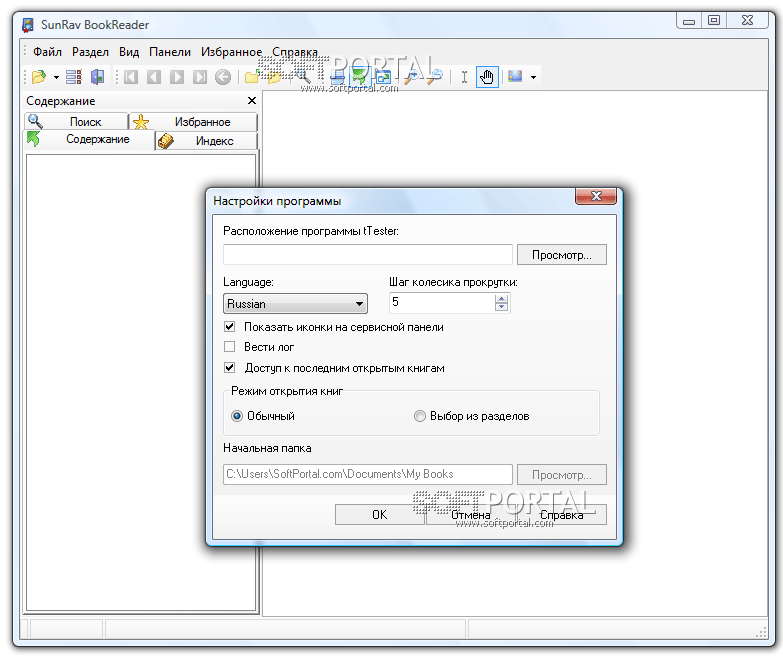Click the Отмена button
This screenshot has height=661, width=783.
(471, 515)
